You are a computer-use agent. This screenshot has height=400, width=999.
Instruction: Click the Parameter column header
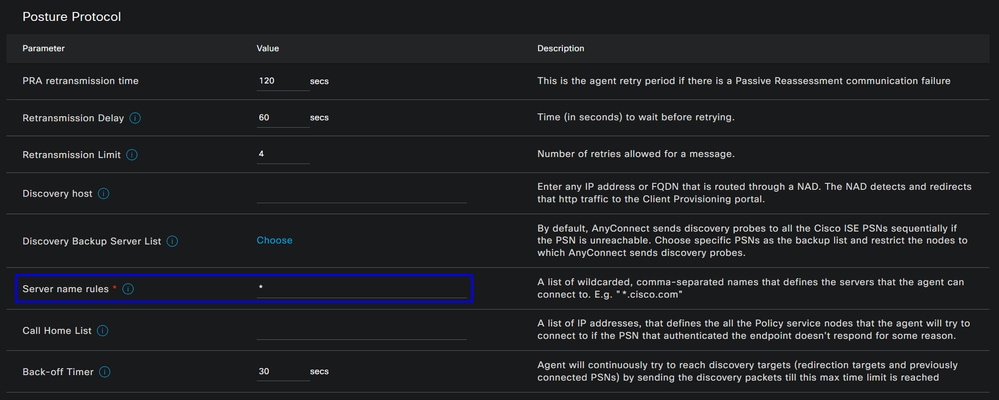click(43, 48)
